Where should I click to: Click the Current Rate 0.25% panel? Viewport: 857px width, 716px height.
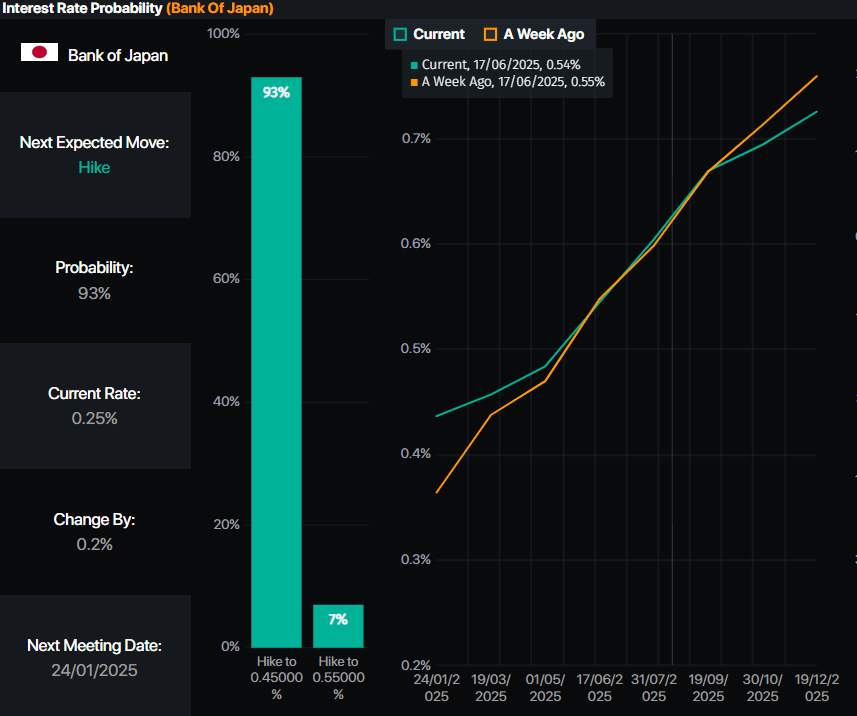(94, 406)
